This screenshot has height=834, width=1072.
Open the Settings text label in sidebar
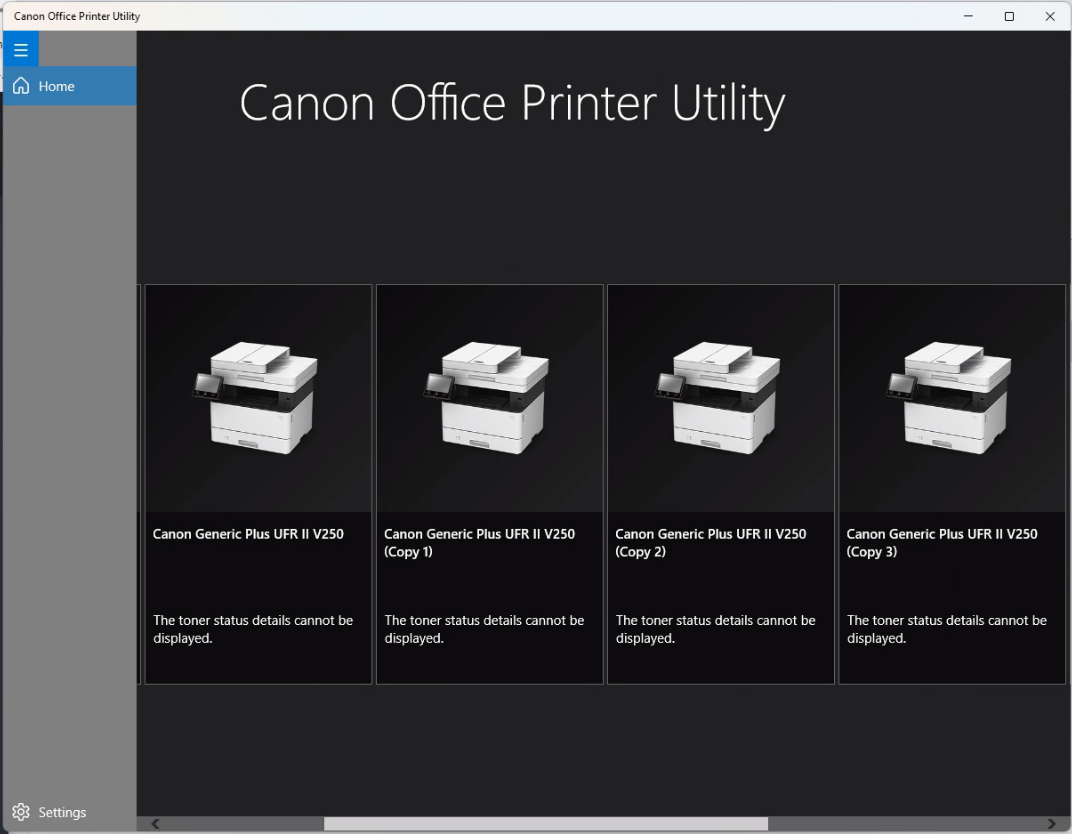pos(62,813)
